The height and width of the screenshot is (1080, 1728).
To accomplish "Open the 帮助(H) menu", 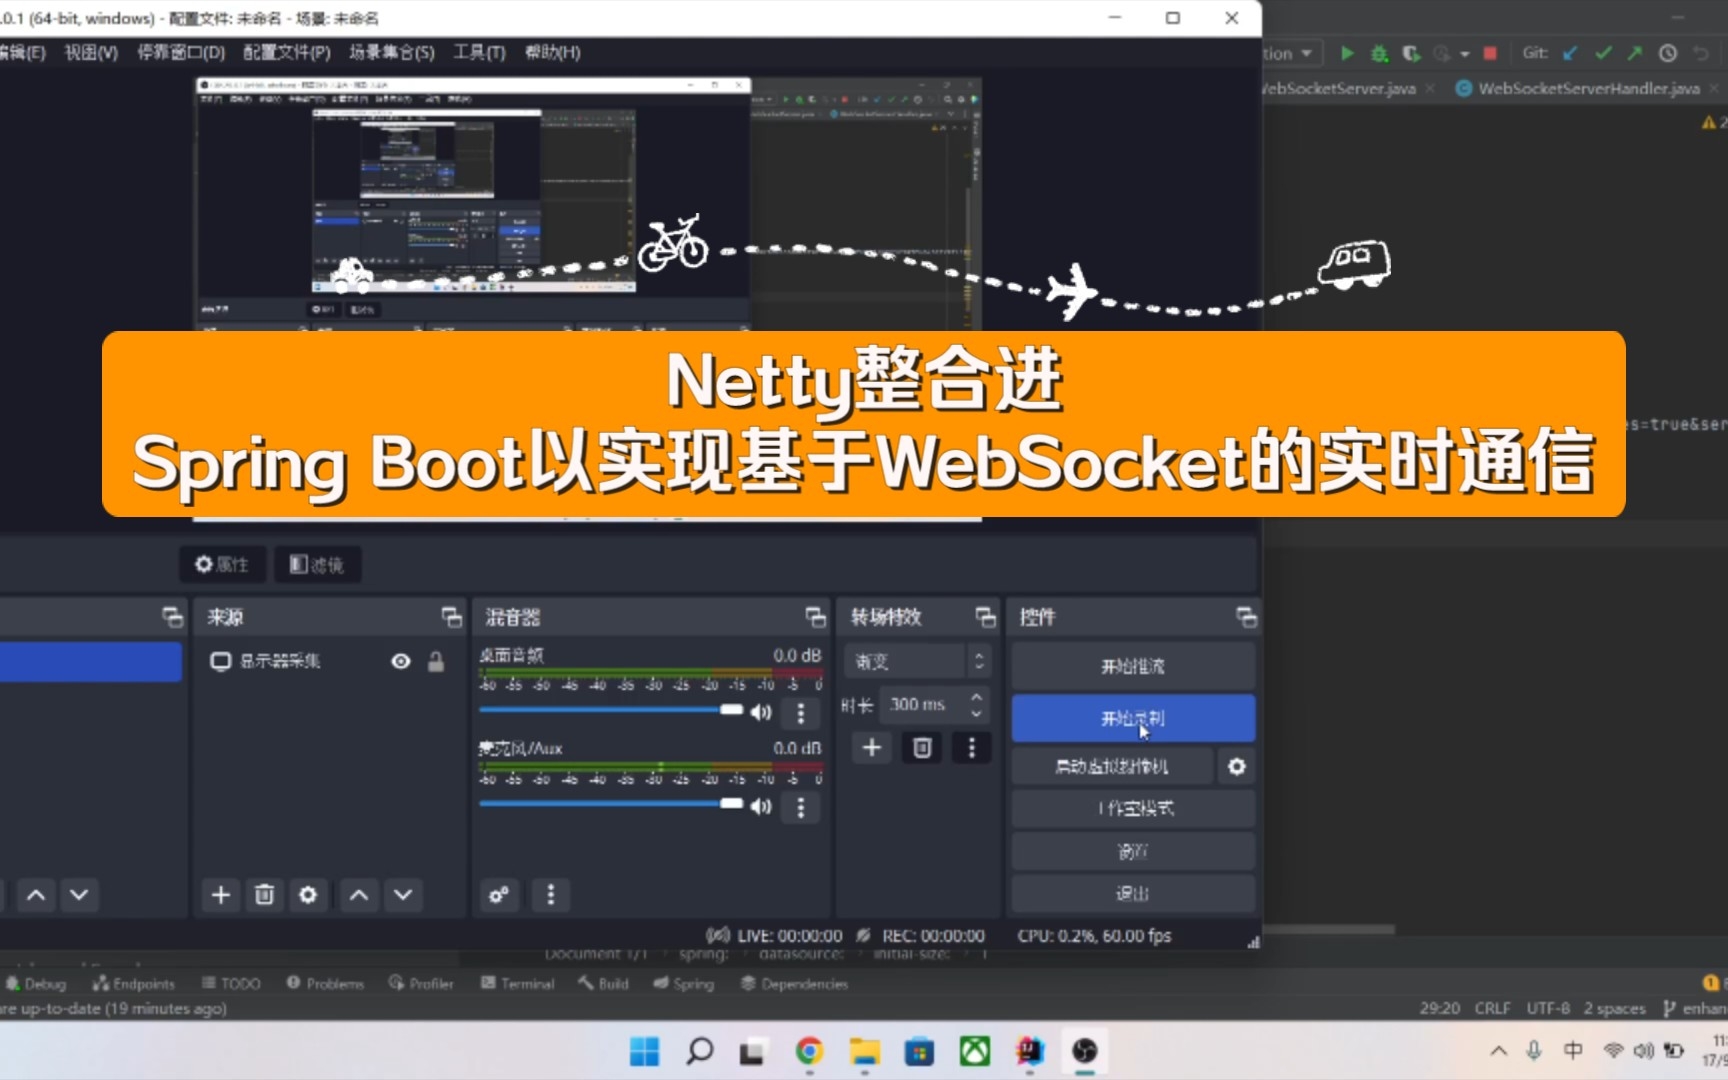I will coord(553,52).
